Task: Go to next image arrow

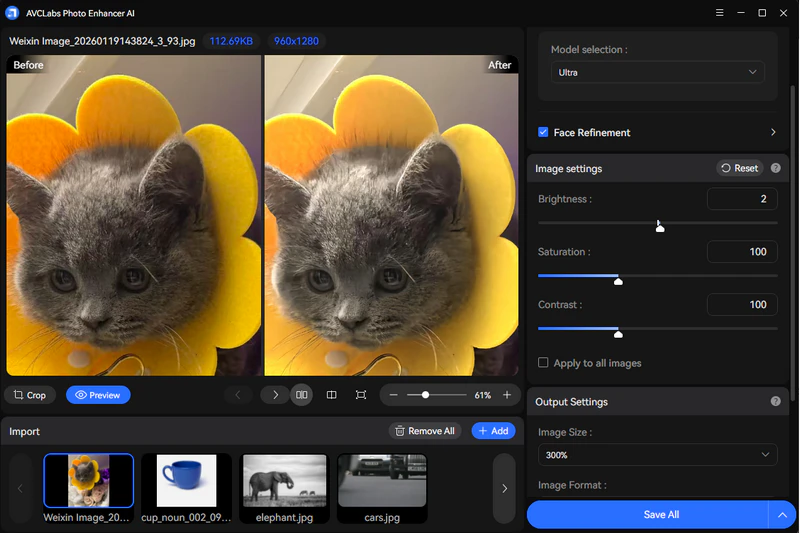Action: 276,395
